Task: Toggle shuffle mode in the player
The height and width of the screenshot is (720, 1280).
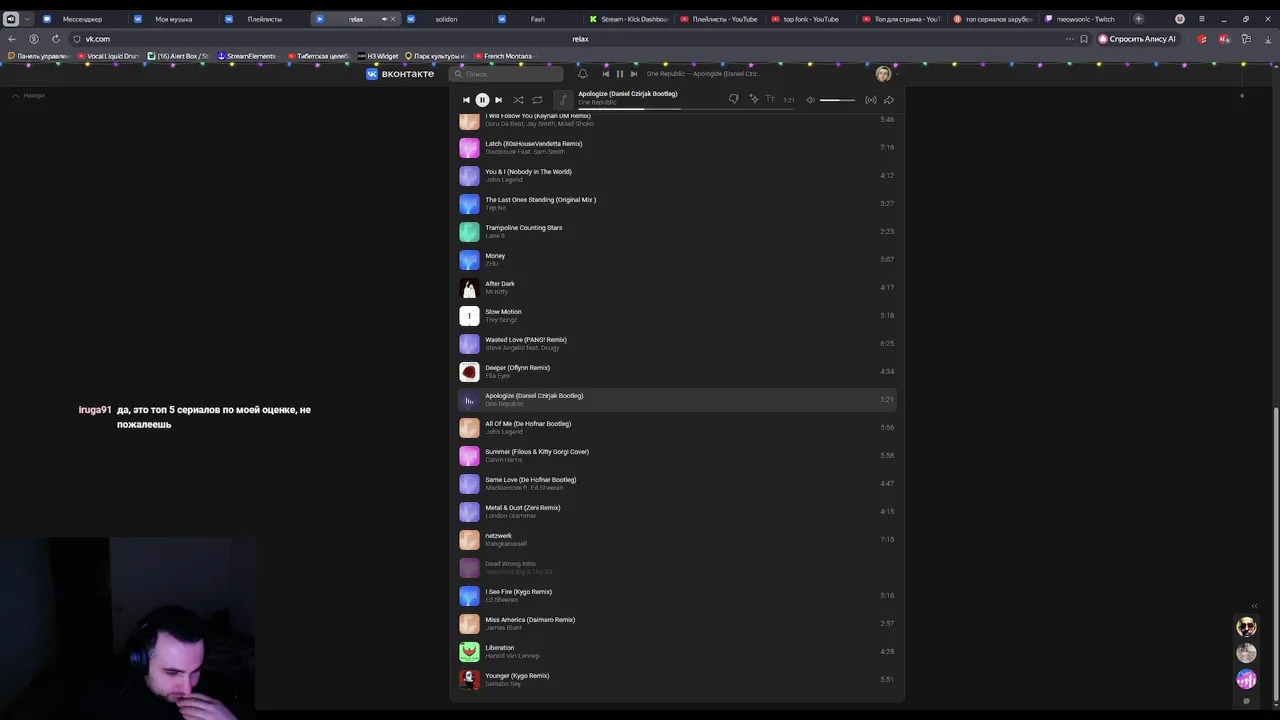Action: tap(518, 100)
